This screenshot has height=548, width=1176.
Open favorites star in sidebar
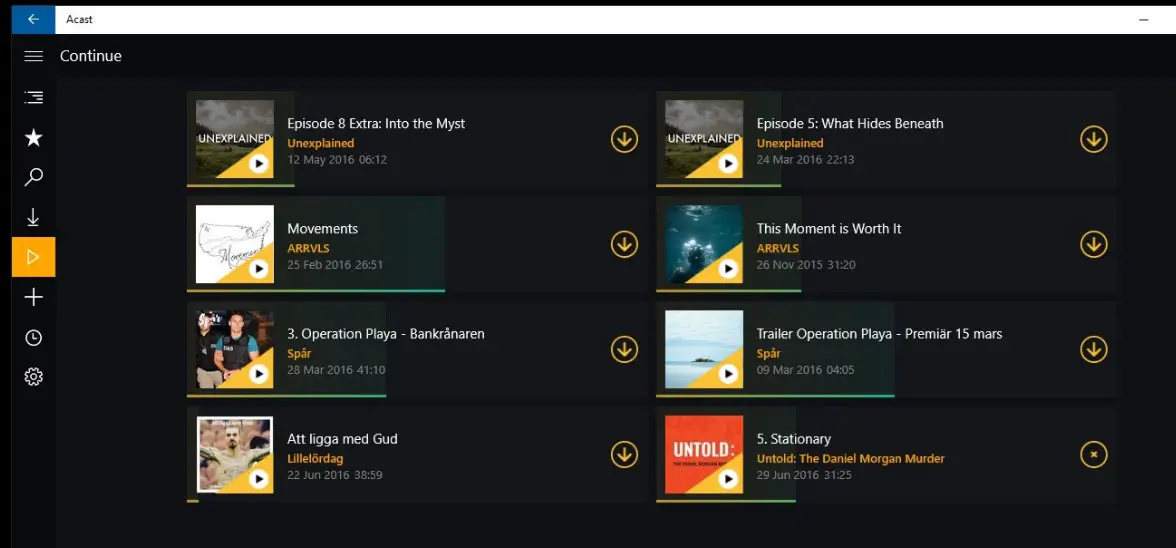34,137
